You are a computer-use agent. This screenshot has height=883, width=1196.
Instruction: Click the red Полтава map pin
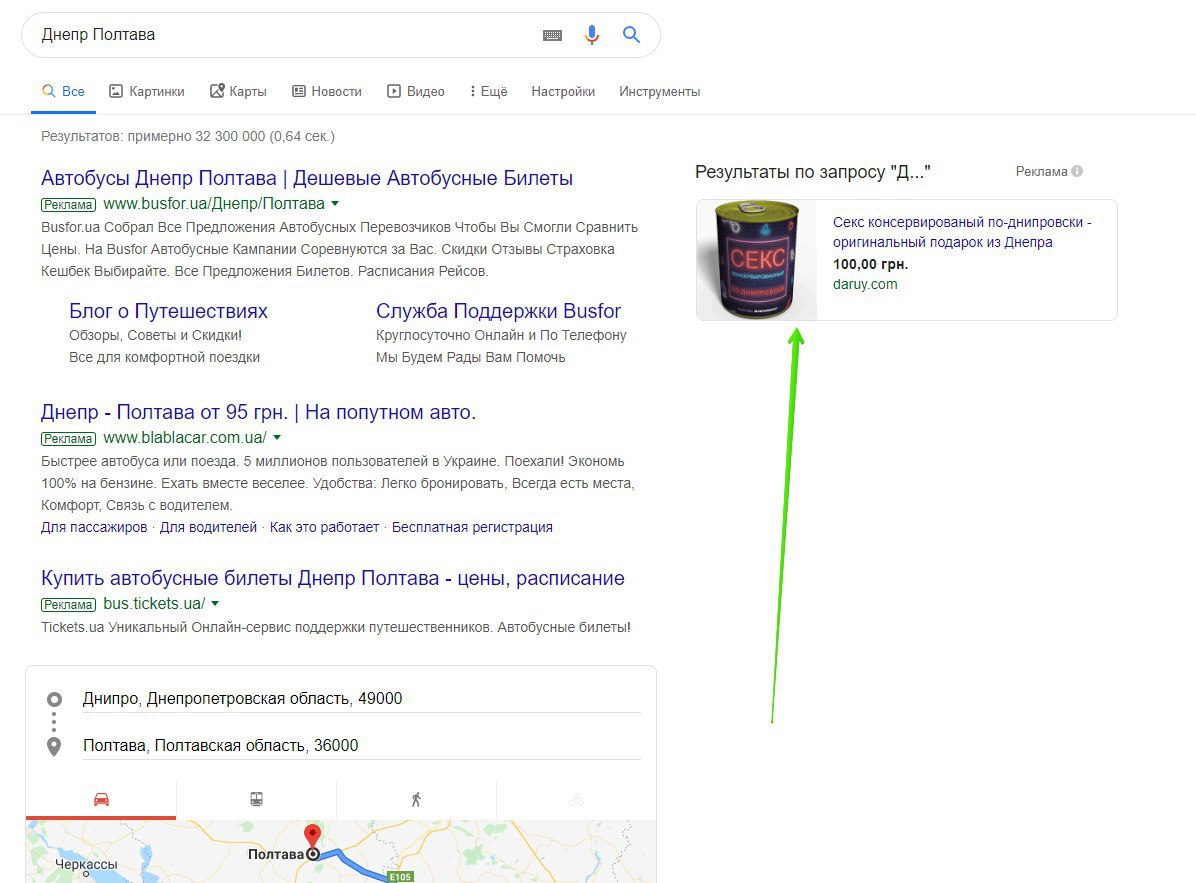[312, 835]
